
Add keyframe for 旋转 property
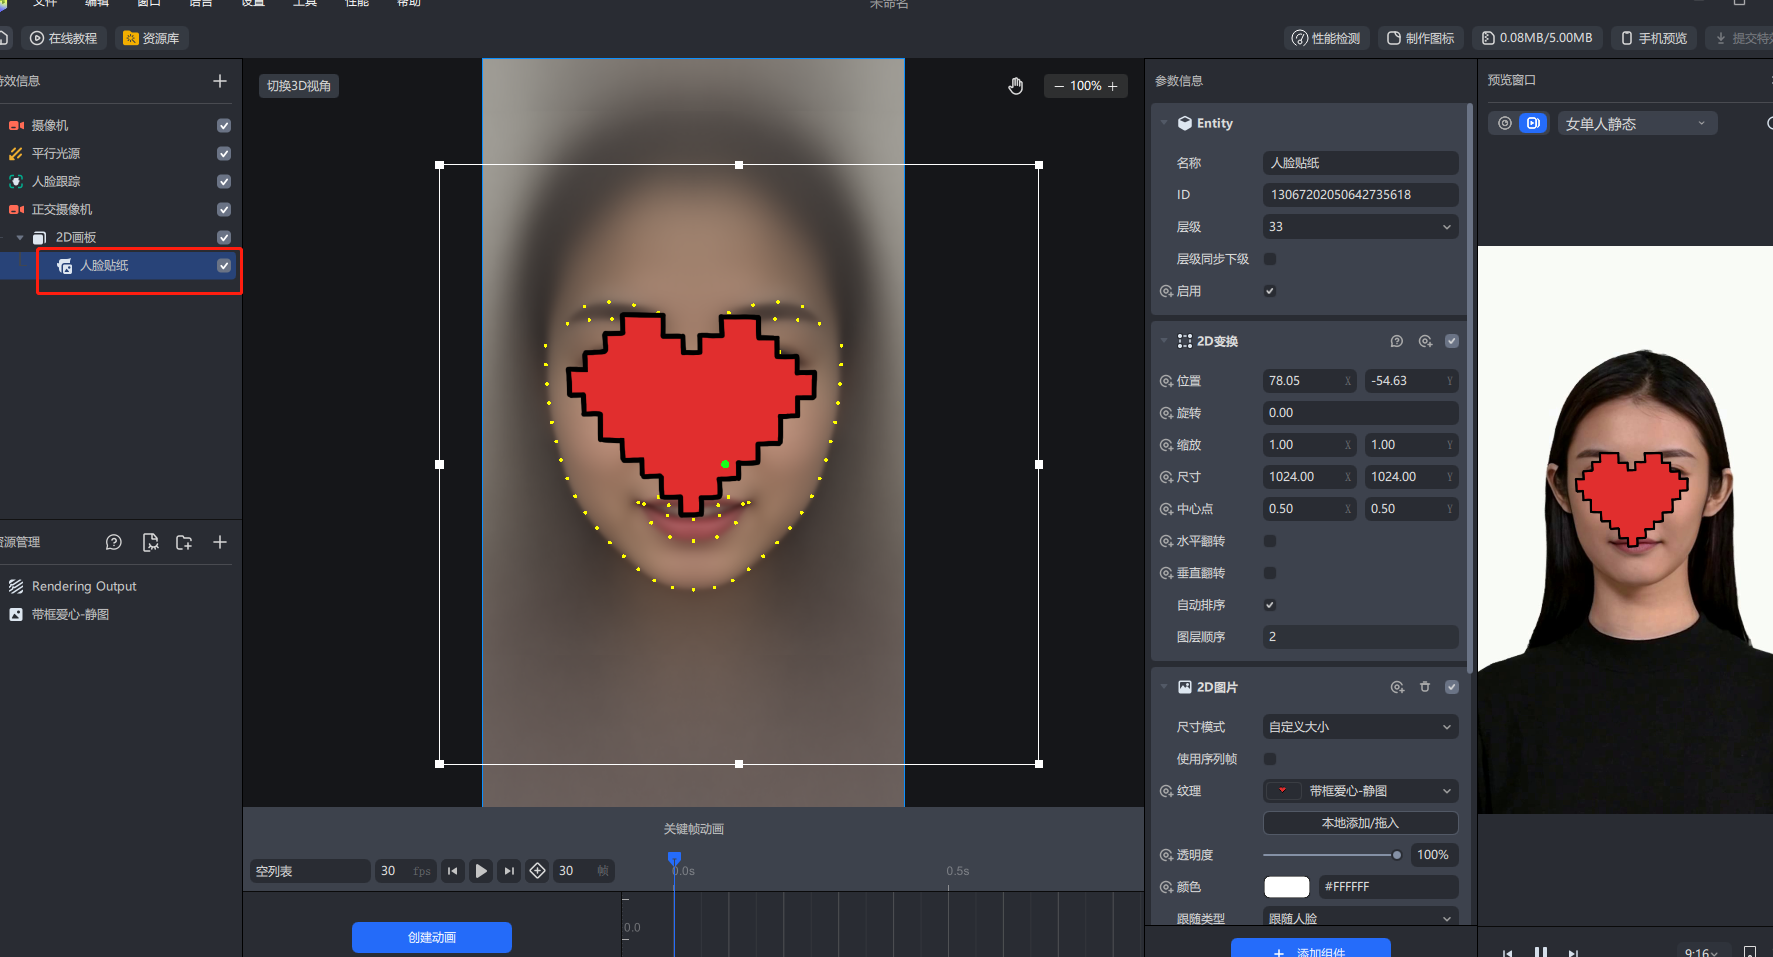click(x=1166, y=413)
